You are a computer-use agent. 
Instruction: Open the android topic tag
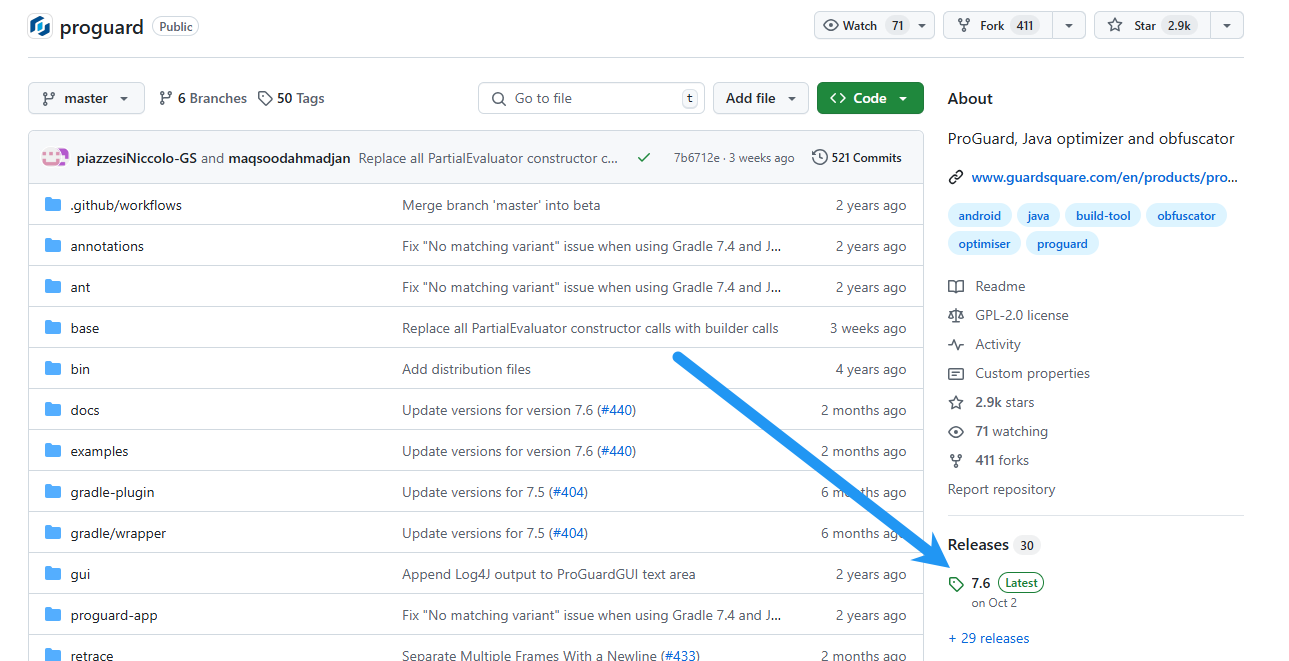(979, 215)
